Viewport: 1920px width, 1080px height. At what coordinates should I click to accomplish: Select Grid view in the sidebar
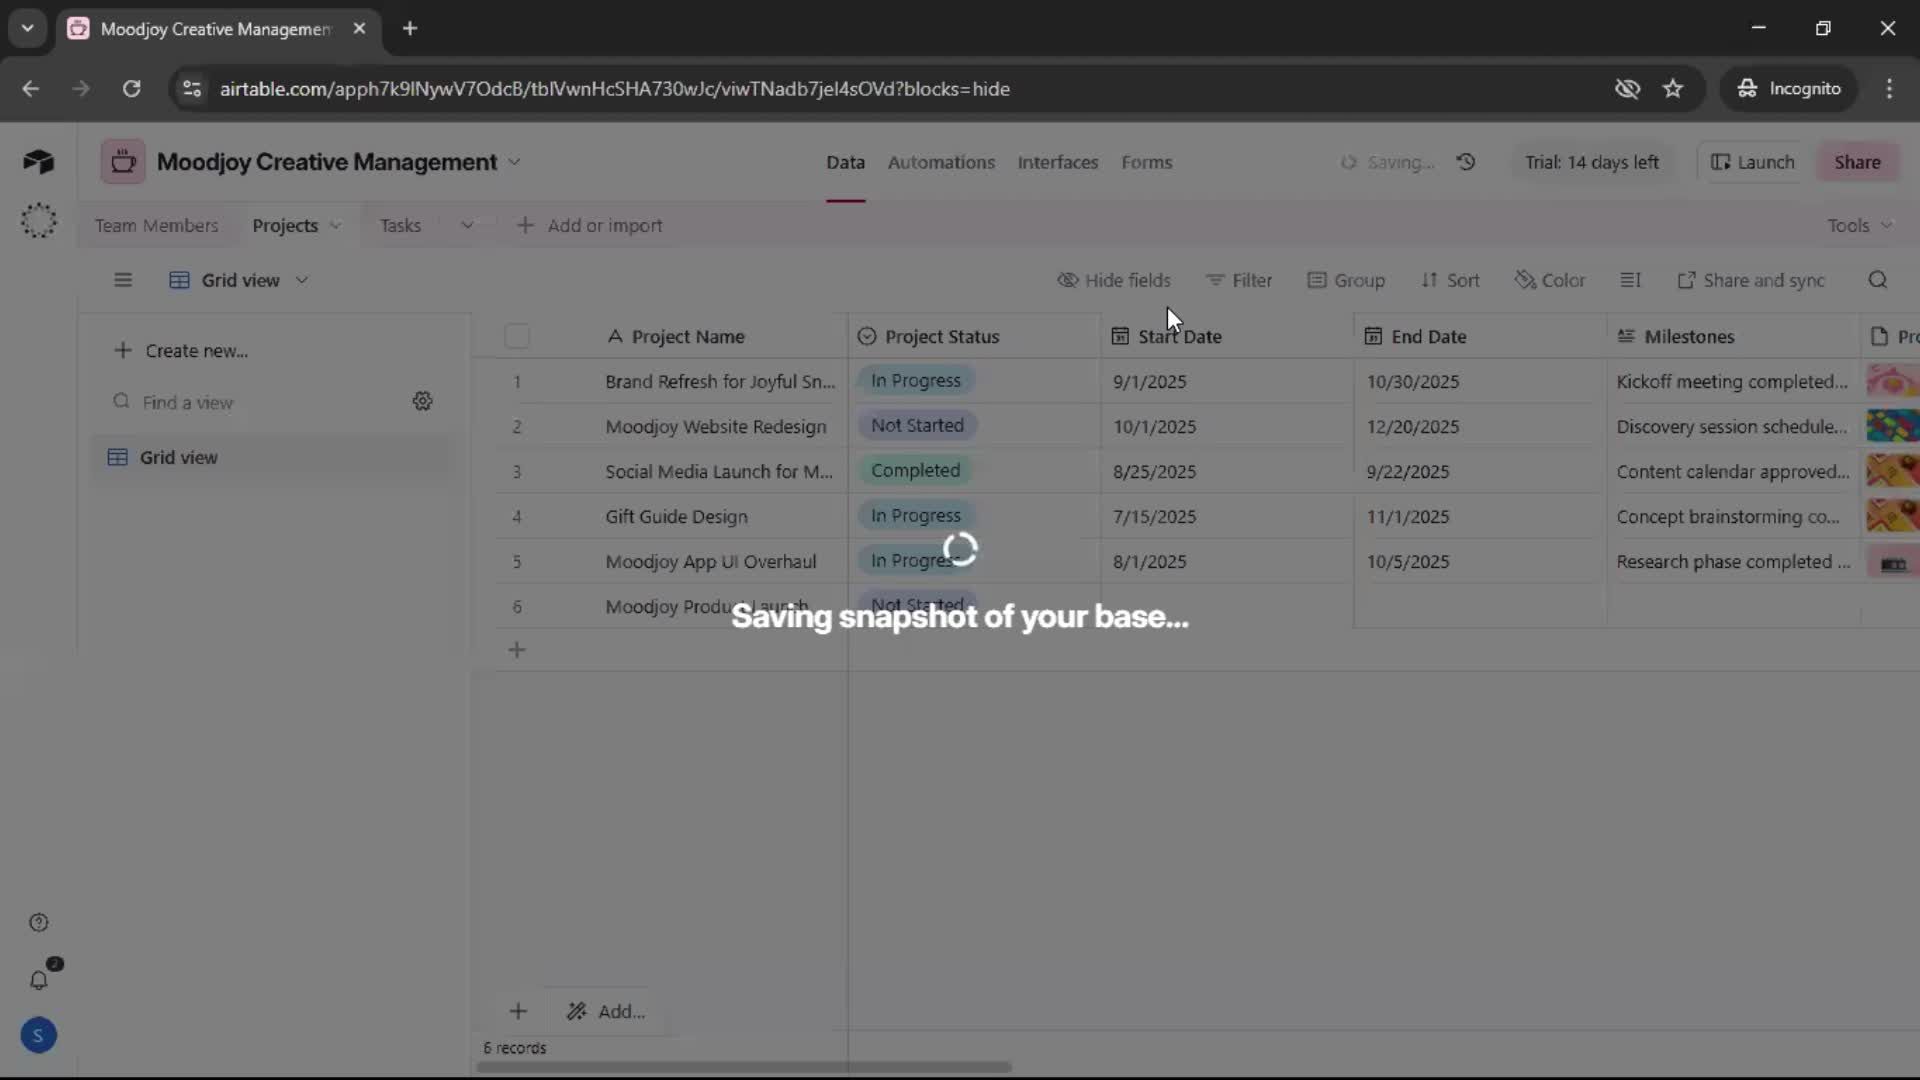click(x=275, y=457)
